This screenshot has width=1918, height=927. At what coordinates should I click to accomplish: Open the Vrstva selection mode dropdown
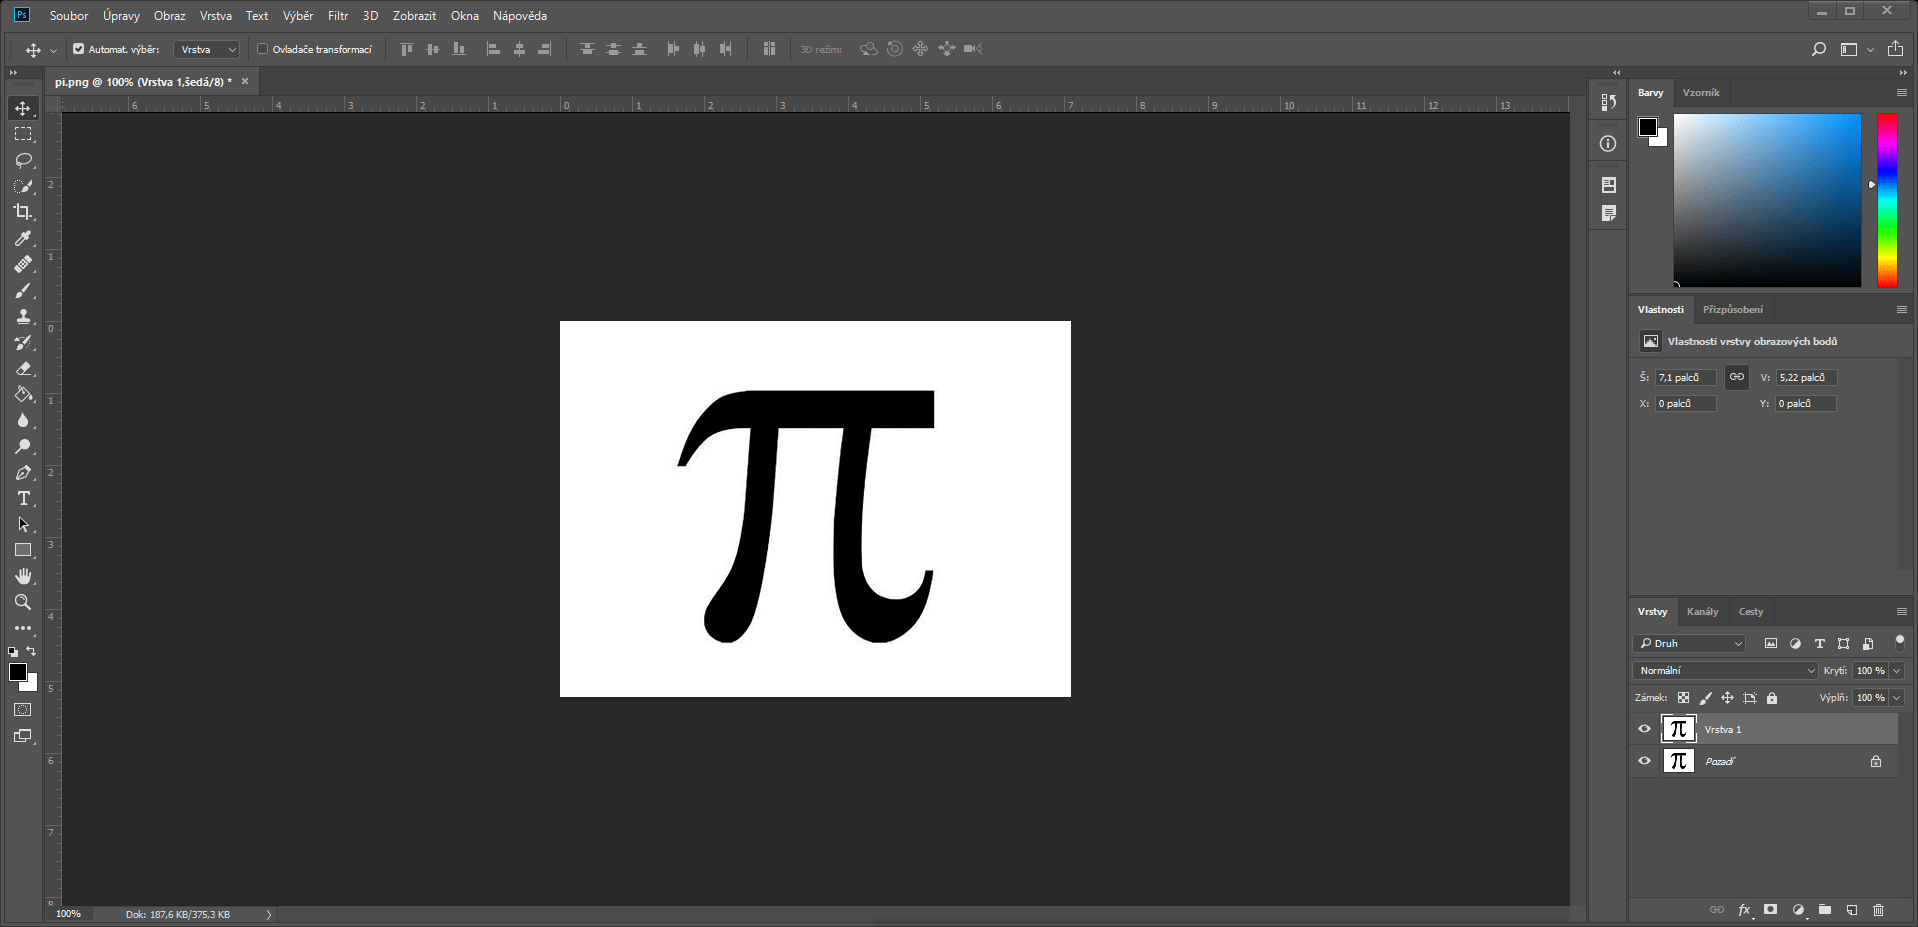[x=205, y=48]
